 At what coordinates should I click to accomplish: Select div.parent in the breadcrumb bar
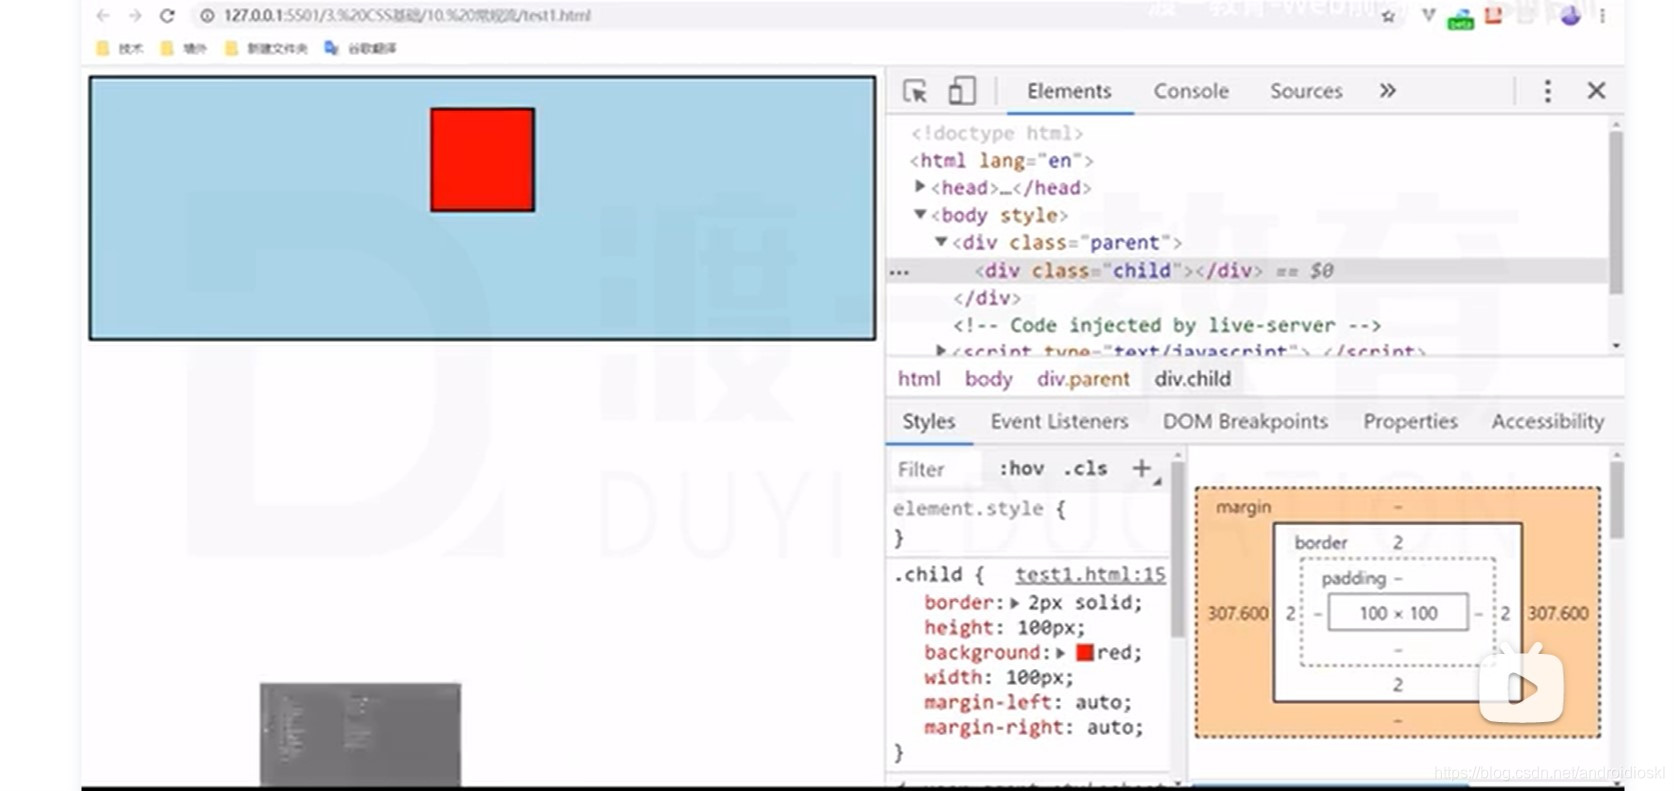point(1083,379)
